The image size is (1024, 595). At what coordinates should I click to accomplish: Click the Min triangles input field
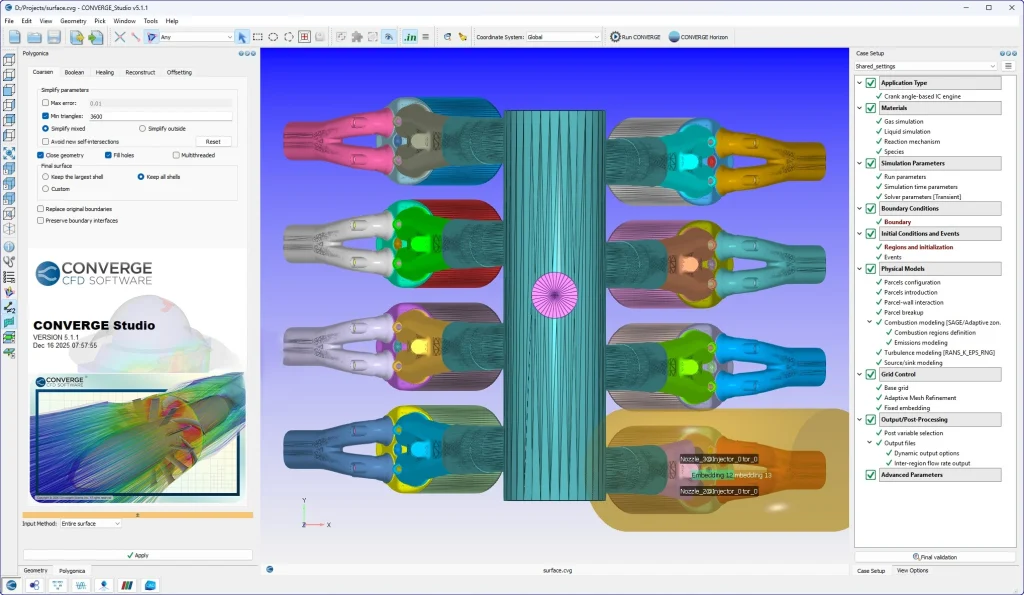point(160,116)
